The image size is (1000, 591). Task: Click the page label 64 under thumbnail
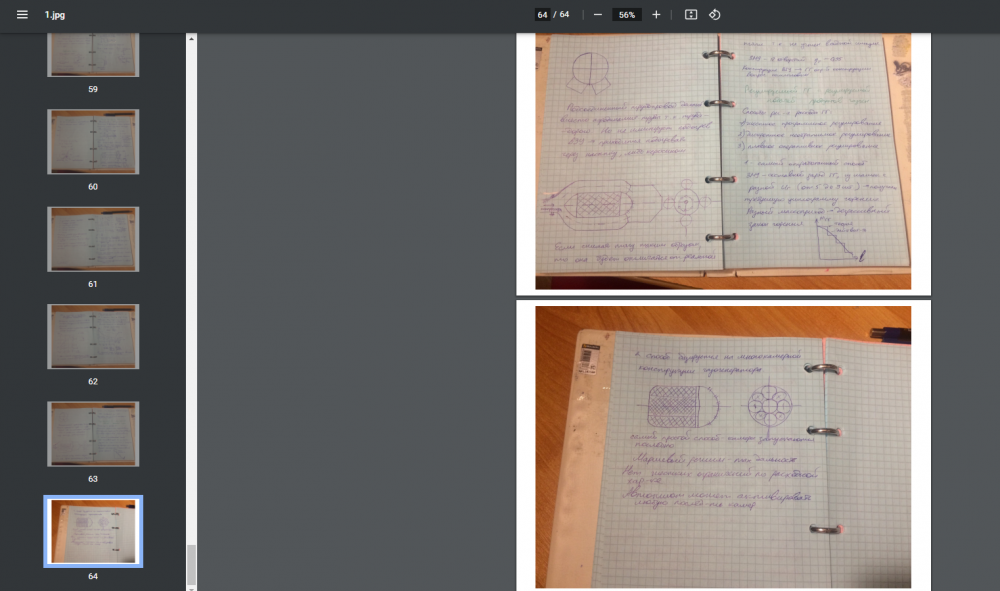(93, 576)
